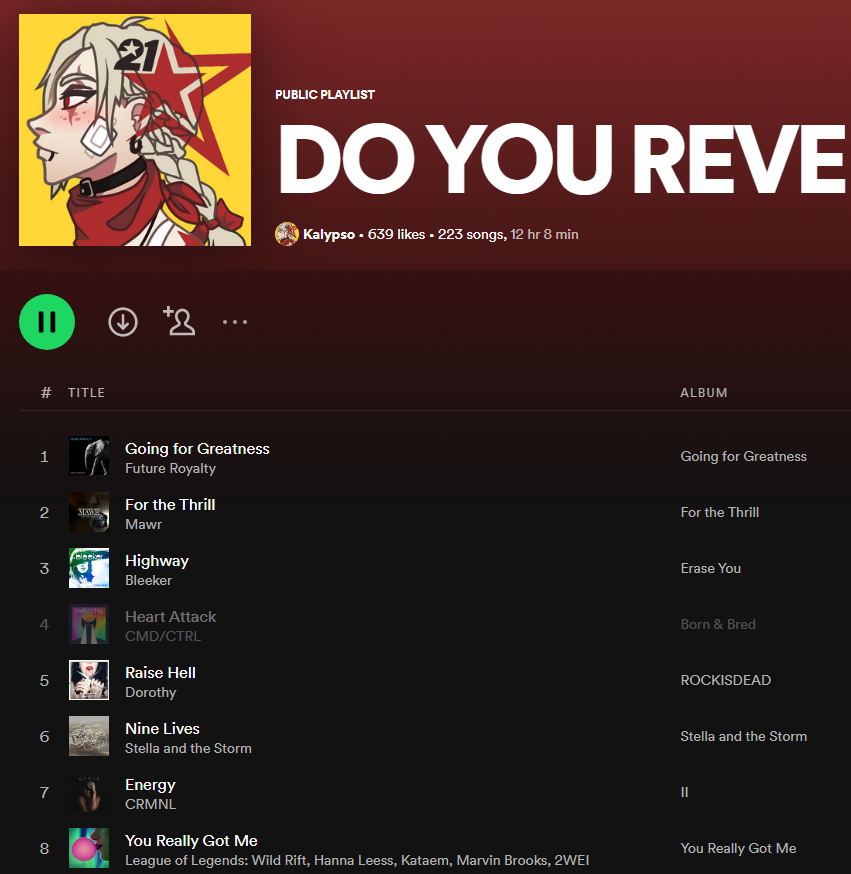Select the Raise Hell track title

pyautogui.click(x=161, y=673)
